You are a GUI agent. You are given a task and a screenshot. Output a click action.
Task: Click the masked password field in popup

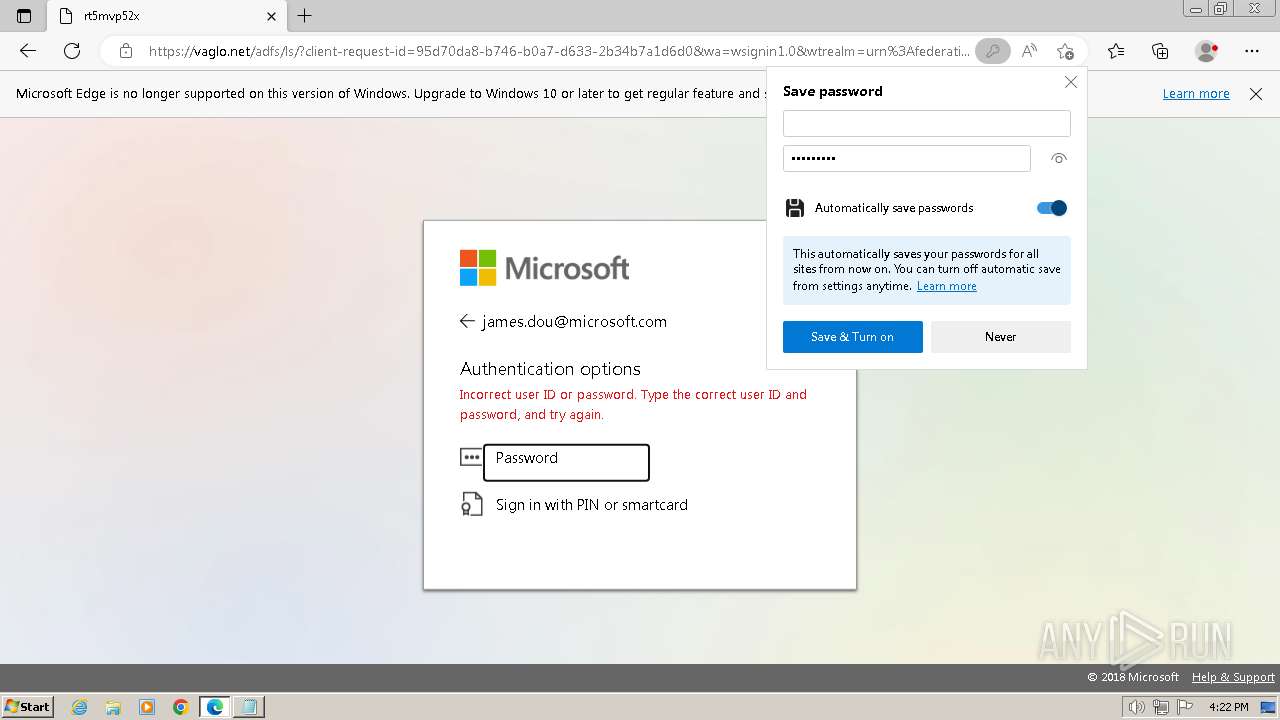[x=906, y=158]
